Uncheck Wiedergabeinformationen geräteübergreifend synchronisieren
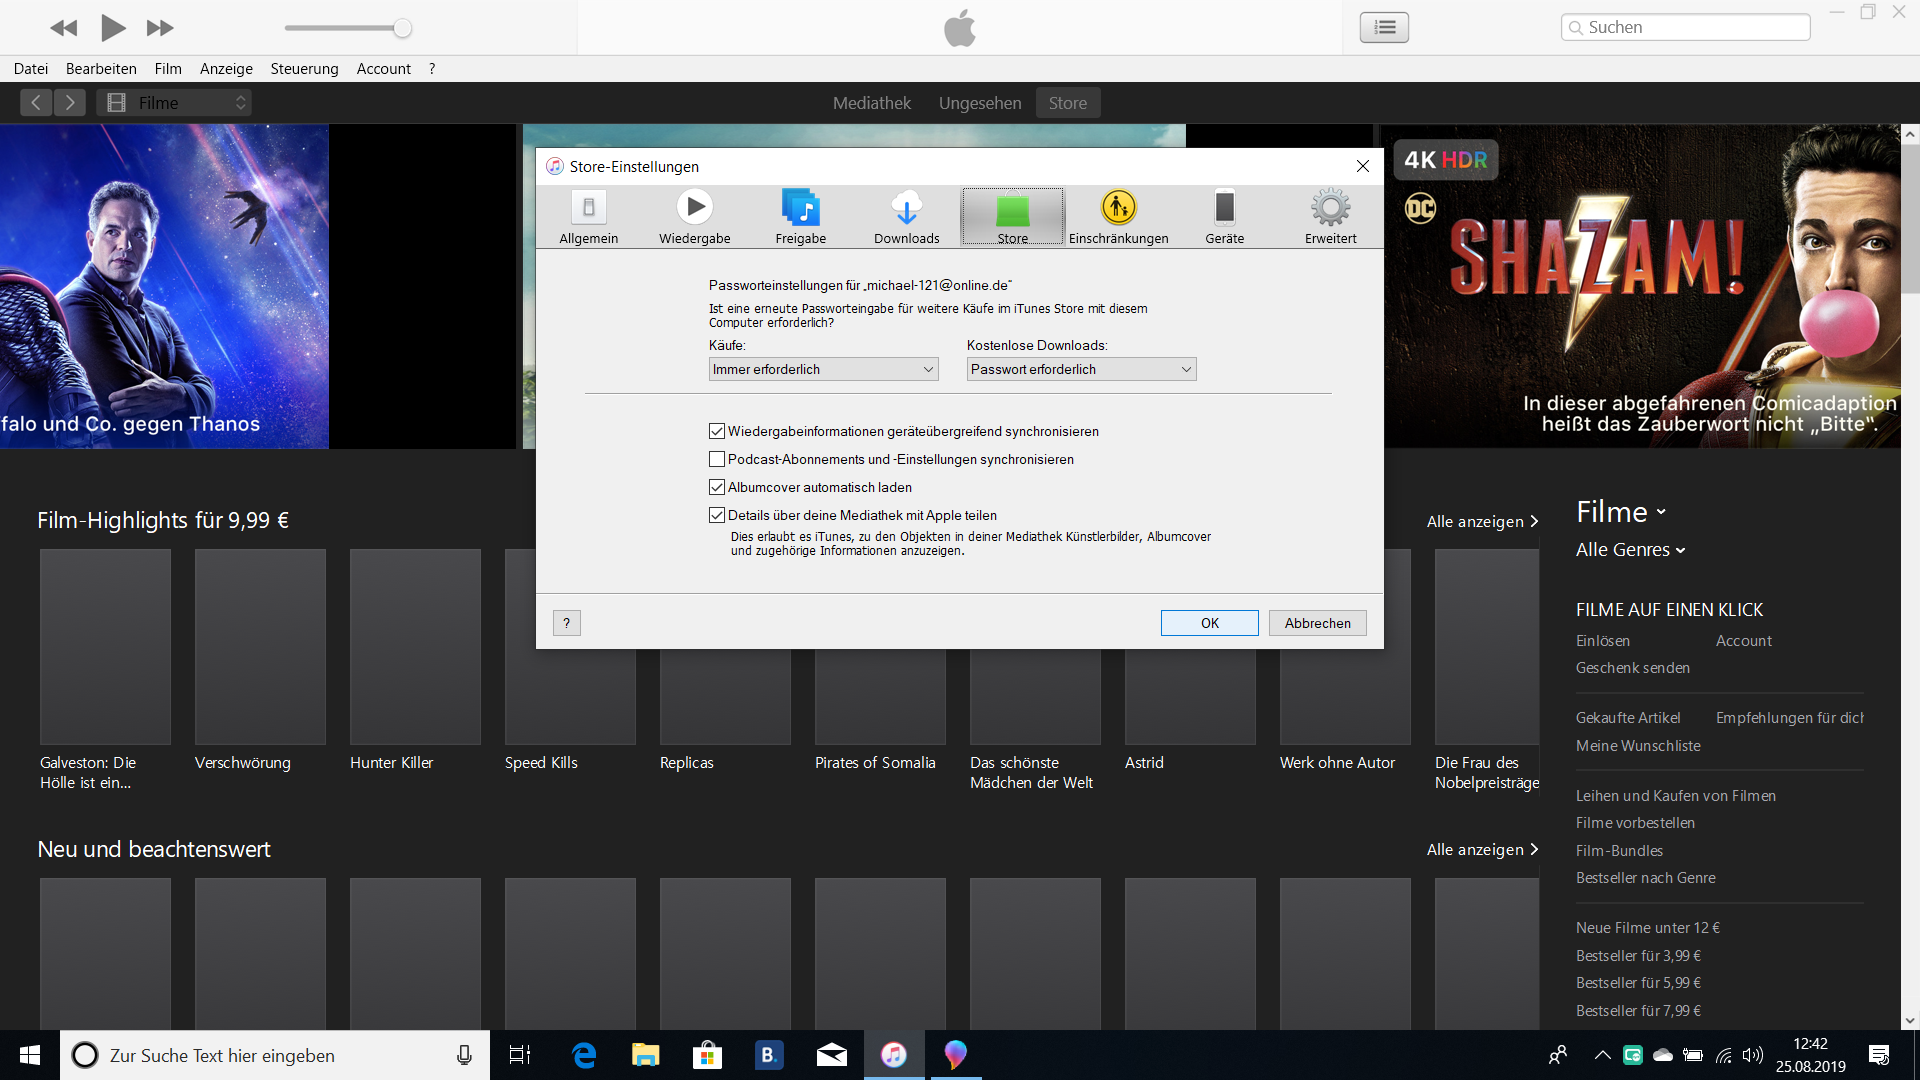1920x1080 pixels. pos(717,431)
